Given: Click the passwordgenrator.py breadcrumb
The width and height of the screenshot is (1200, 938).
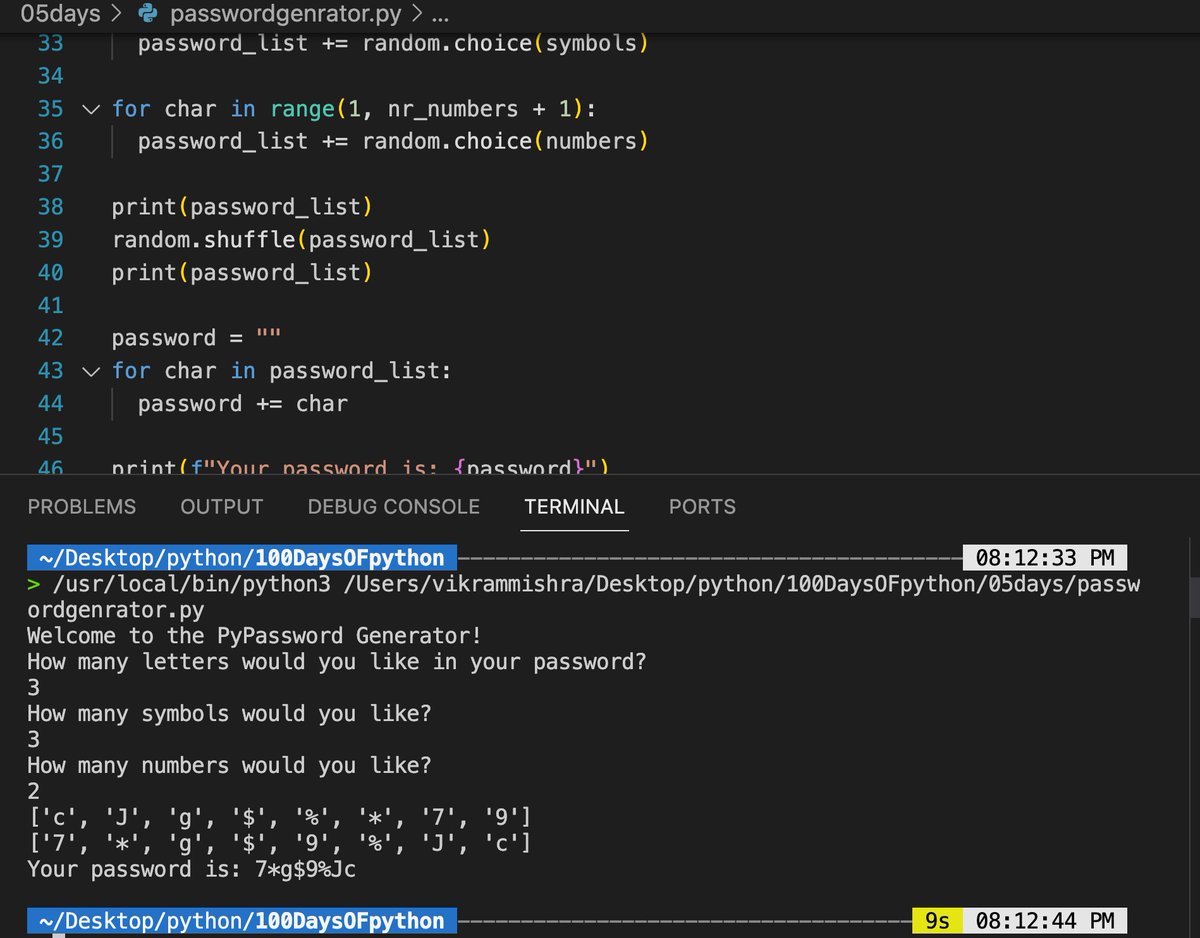Looking at the screenshot, I should 285,14.
